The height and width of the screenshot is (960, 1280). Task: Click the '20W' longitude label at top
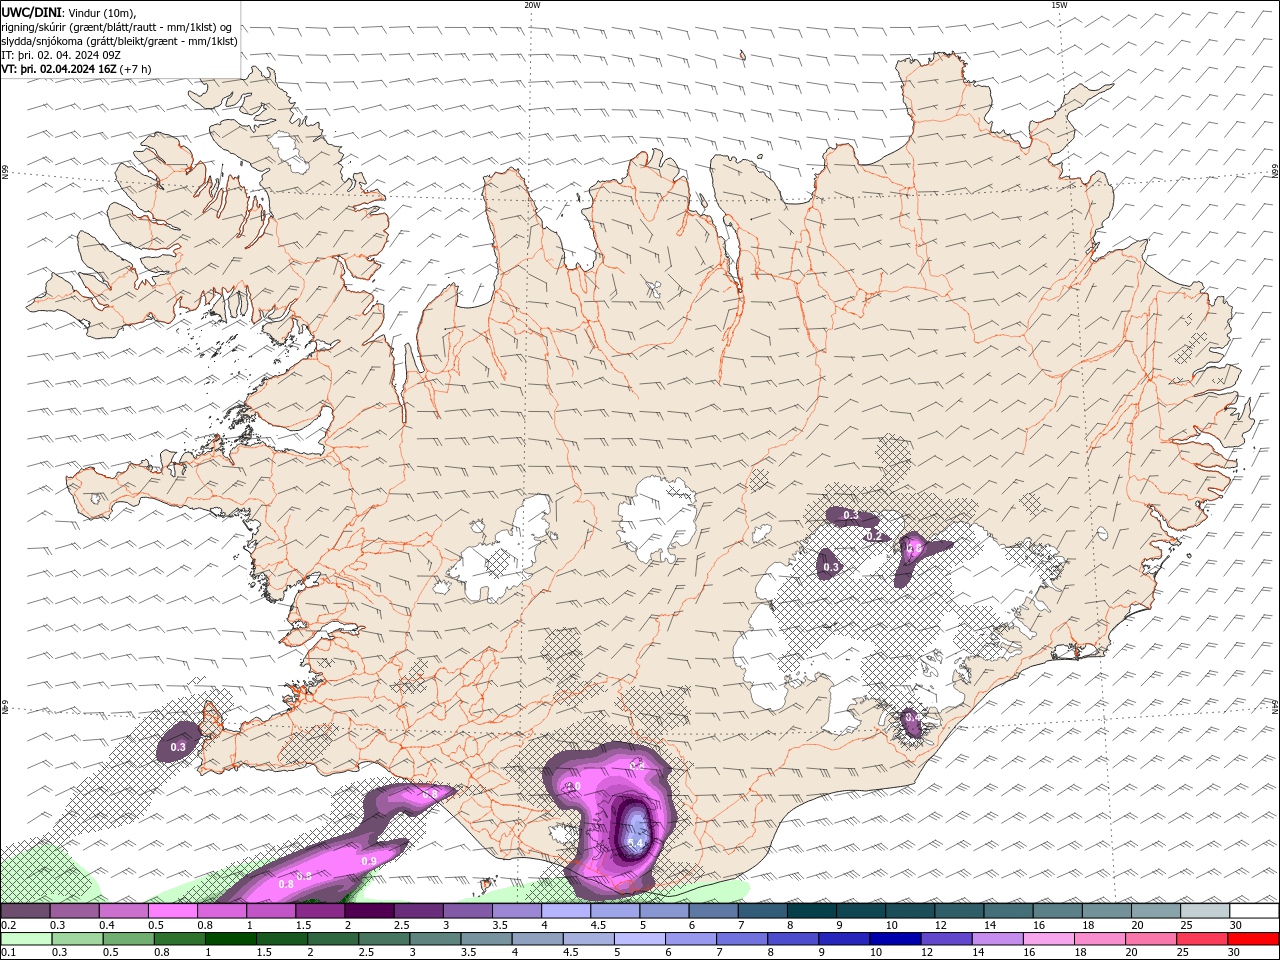pos(532,5)
